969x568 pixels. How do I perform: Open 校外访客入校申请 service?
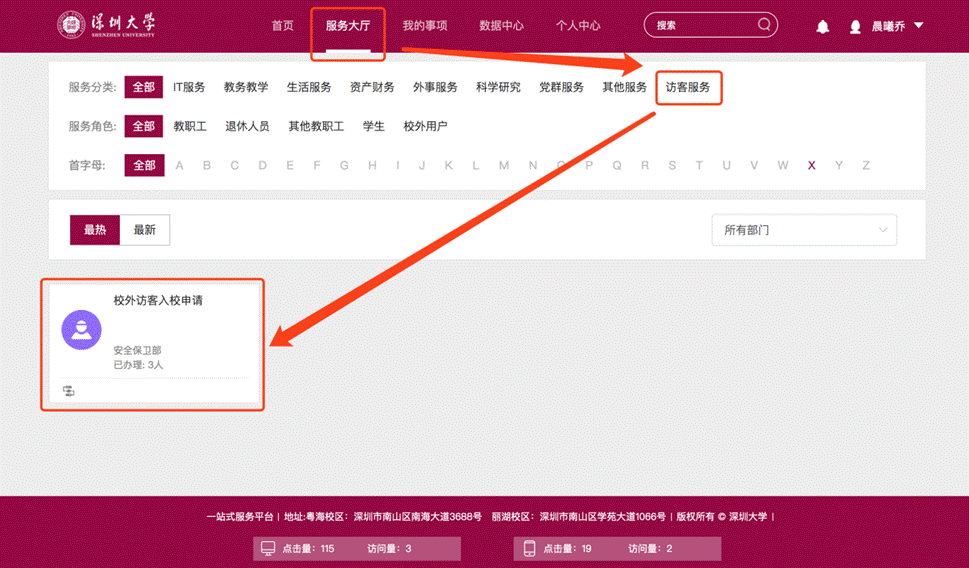coord(158,300)
